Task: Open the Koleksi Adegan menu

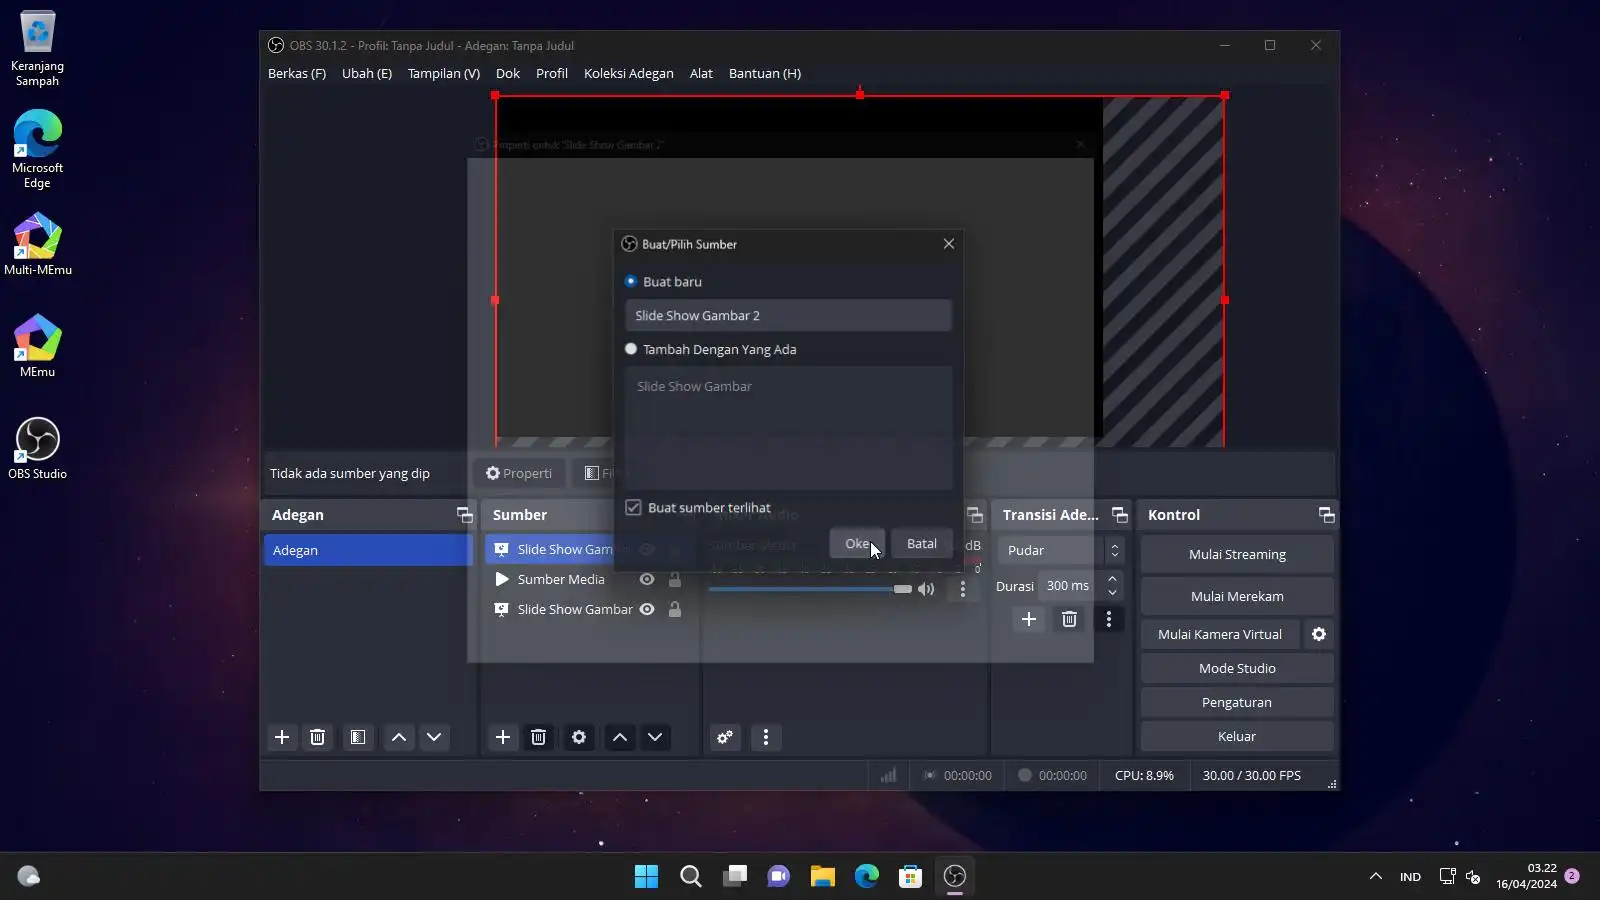Action: click(629, 73)
